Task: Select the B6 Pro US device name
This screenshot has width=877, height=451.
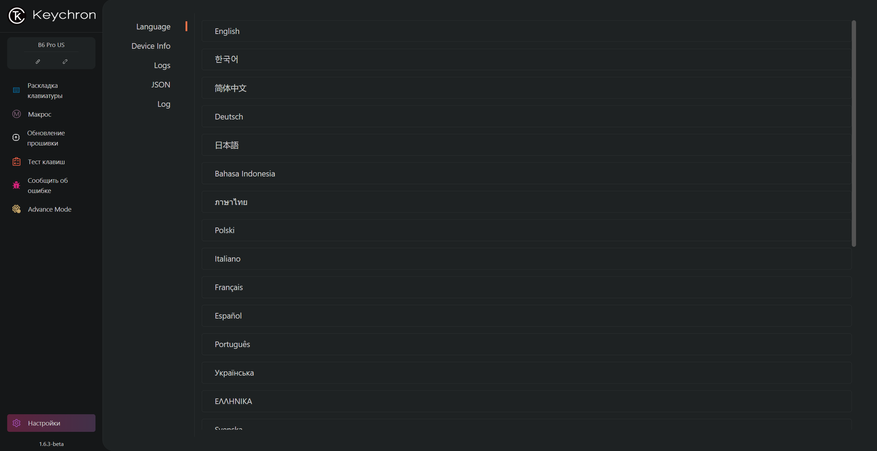Action: [x=51, y=45]
